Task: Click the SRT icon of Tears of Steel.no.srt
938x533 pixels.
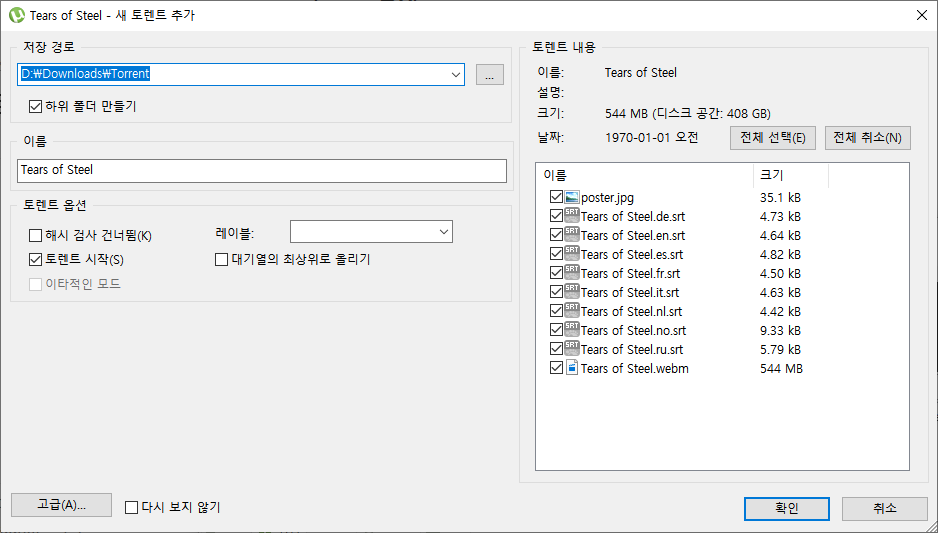Action: coord(572,330)
